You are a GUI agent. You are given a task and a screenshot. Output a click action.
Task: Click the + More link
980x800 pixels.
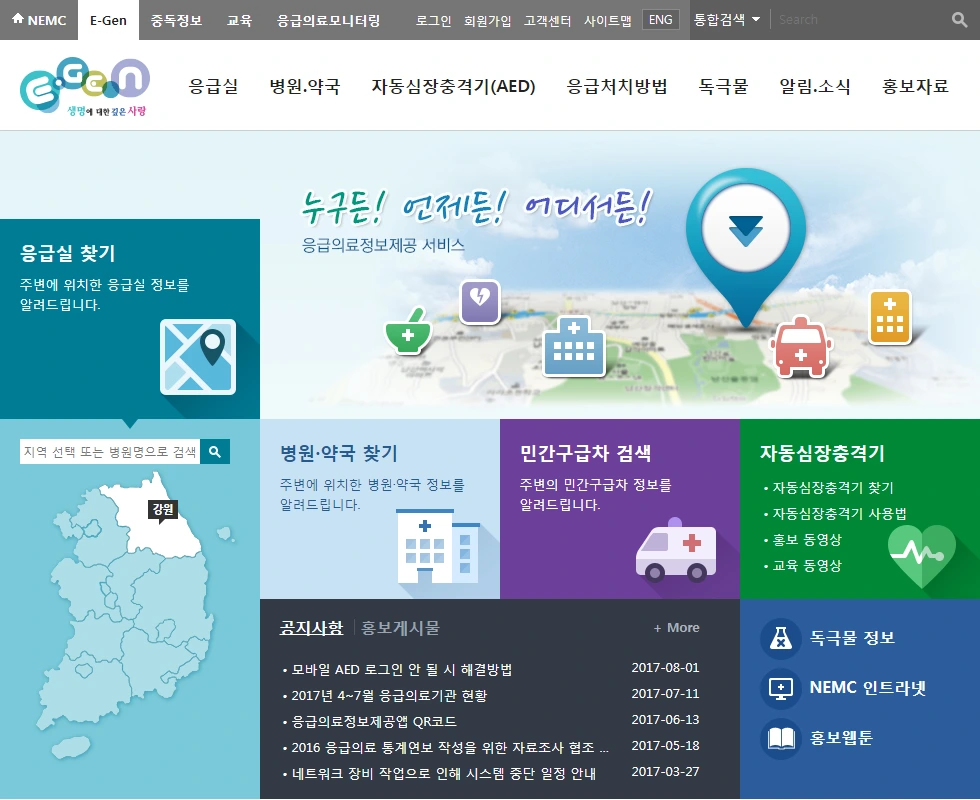676,628
